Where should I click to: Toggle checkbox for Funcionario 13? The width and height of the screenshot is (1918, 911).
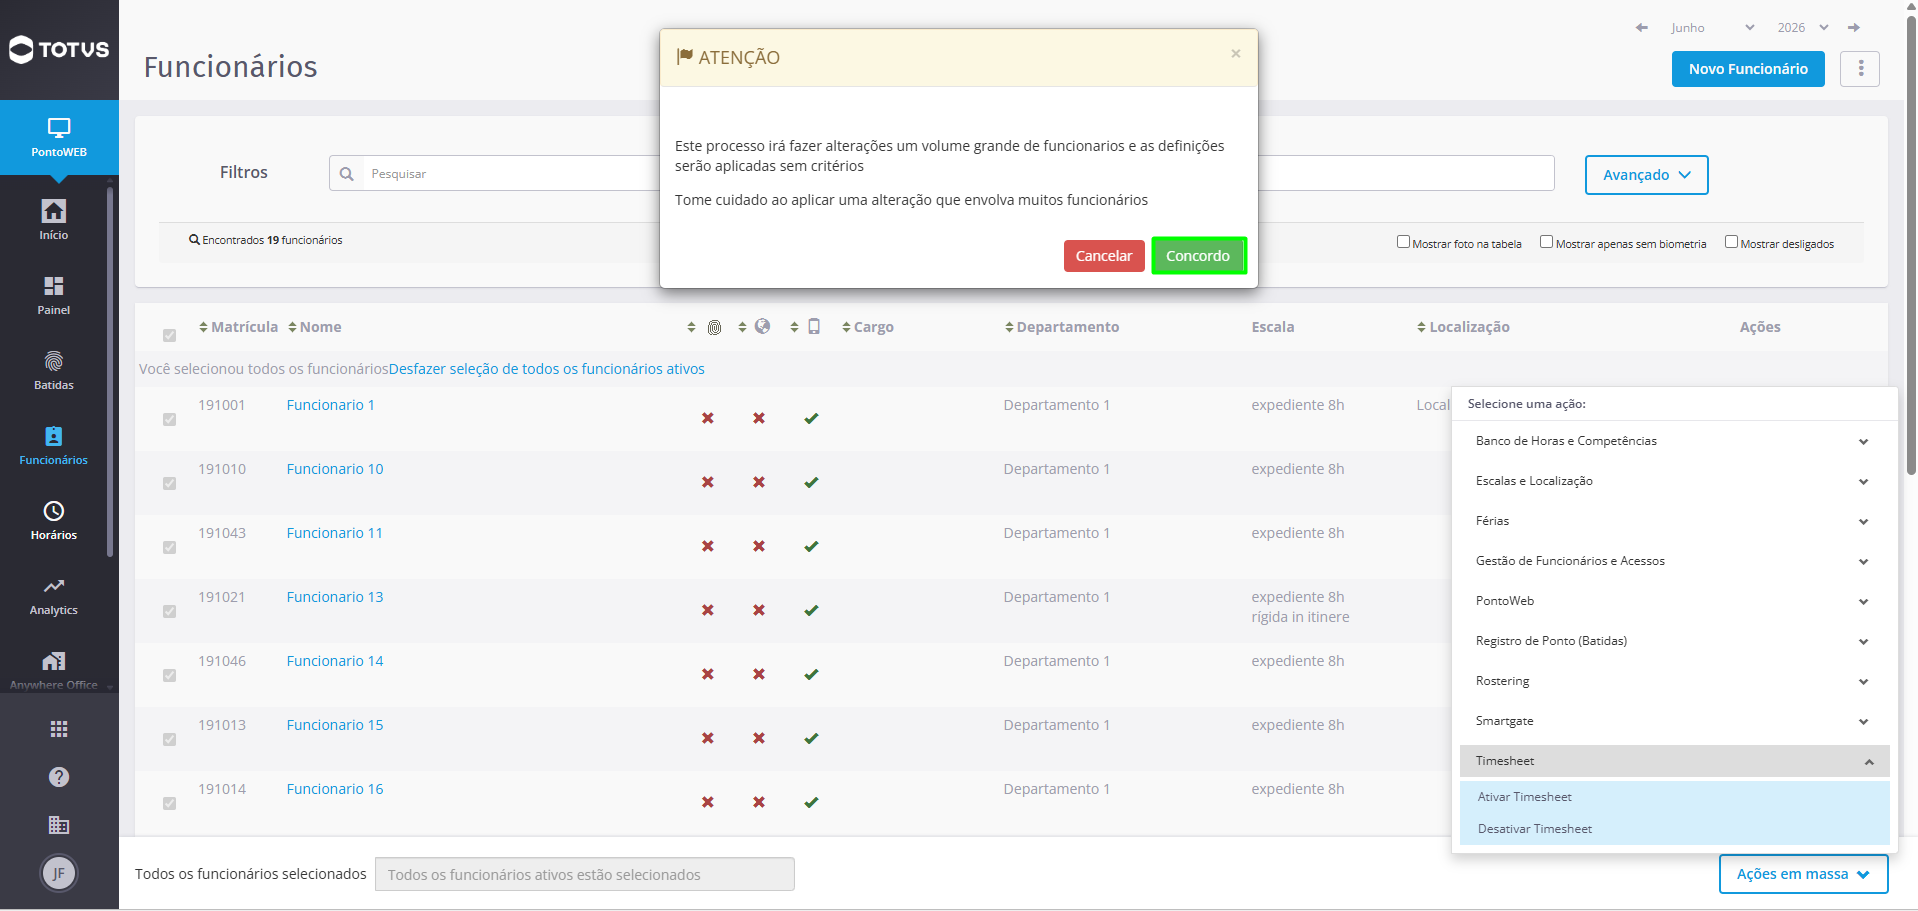pos(170,611)
